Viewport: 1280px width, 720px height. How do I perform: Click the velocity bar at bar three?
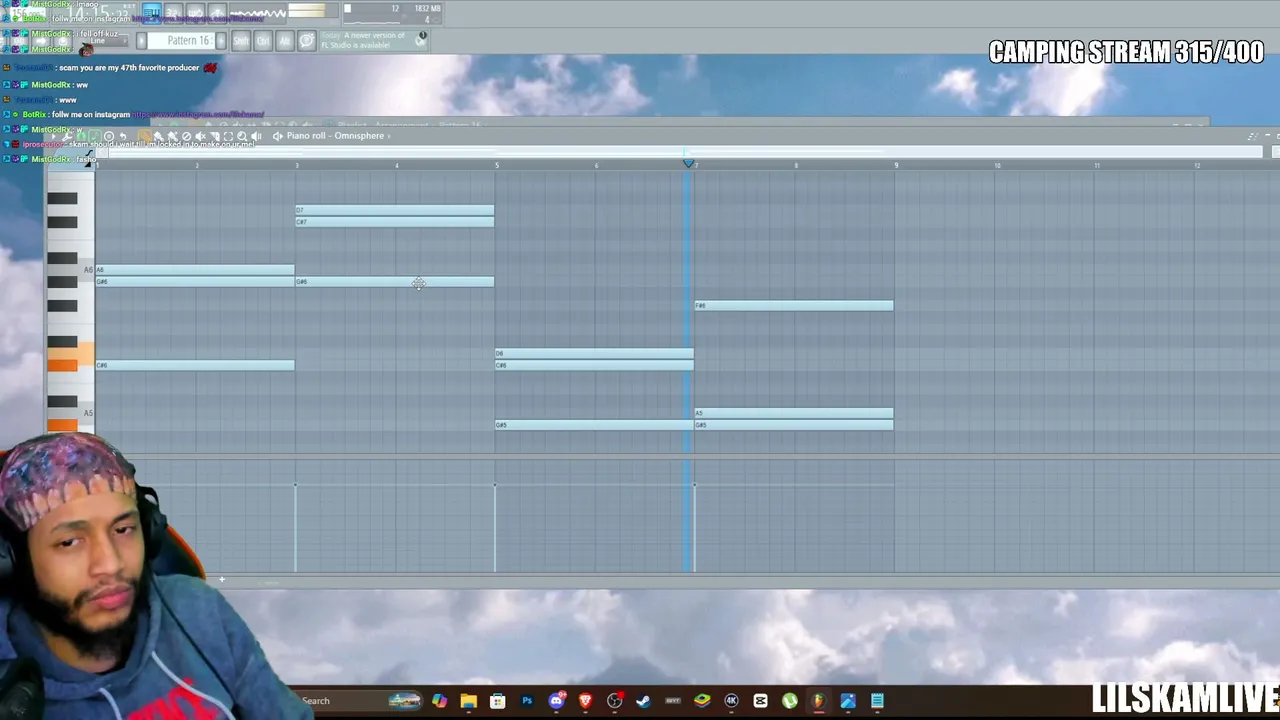(x=295, y=528)
